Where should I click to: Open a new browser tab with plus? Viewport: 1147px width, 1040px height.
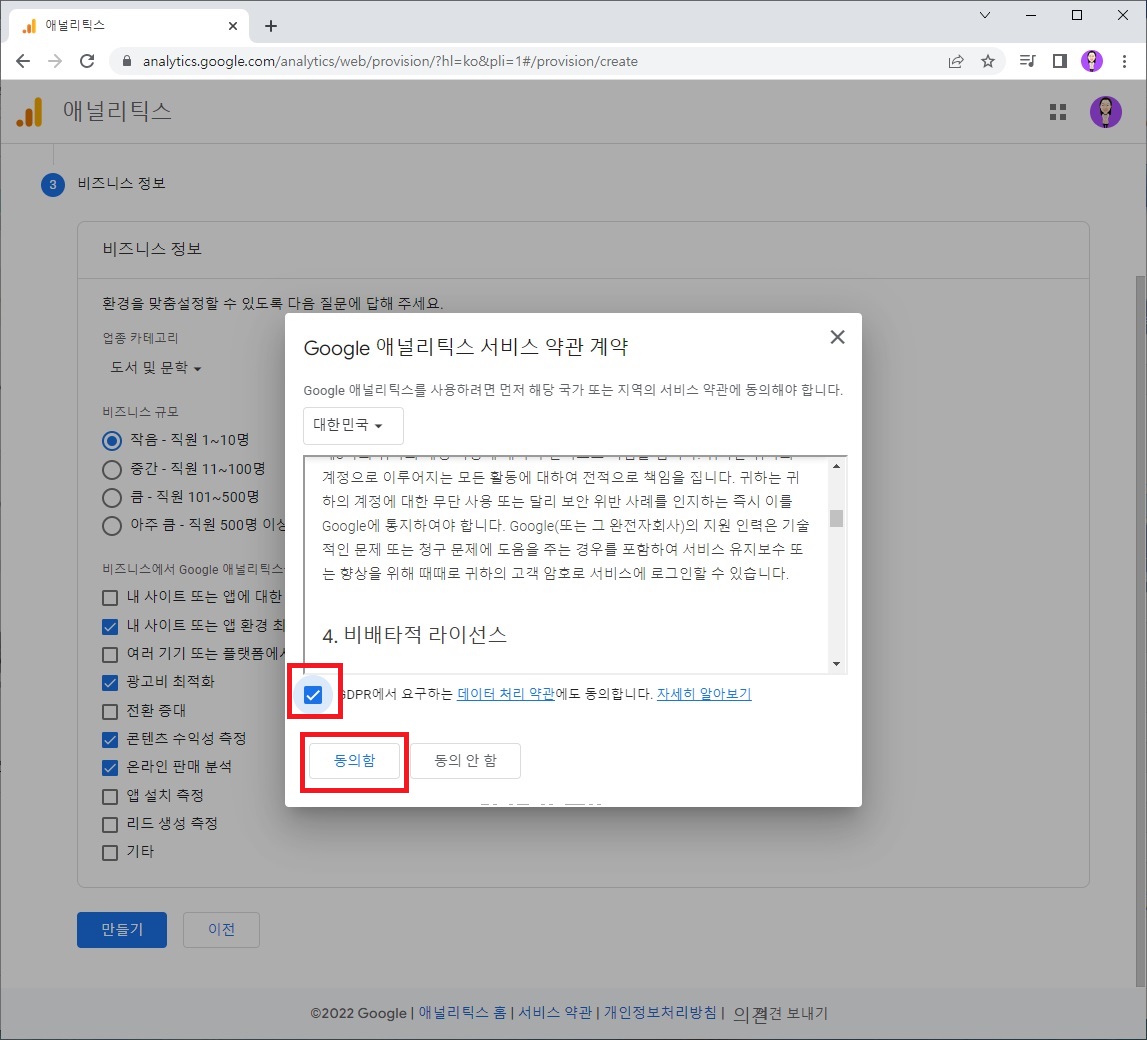tap(271, 26)
